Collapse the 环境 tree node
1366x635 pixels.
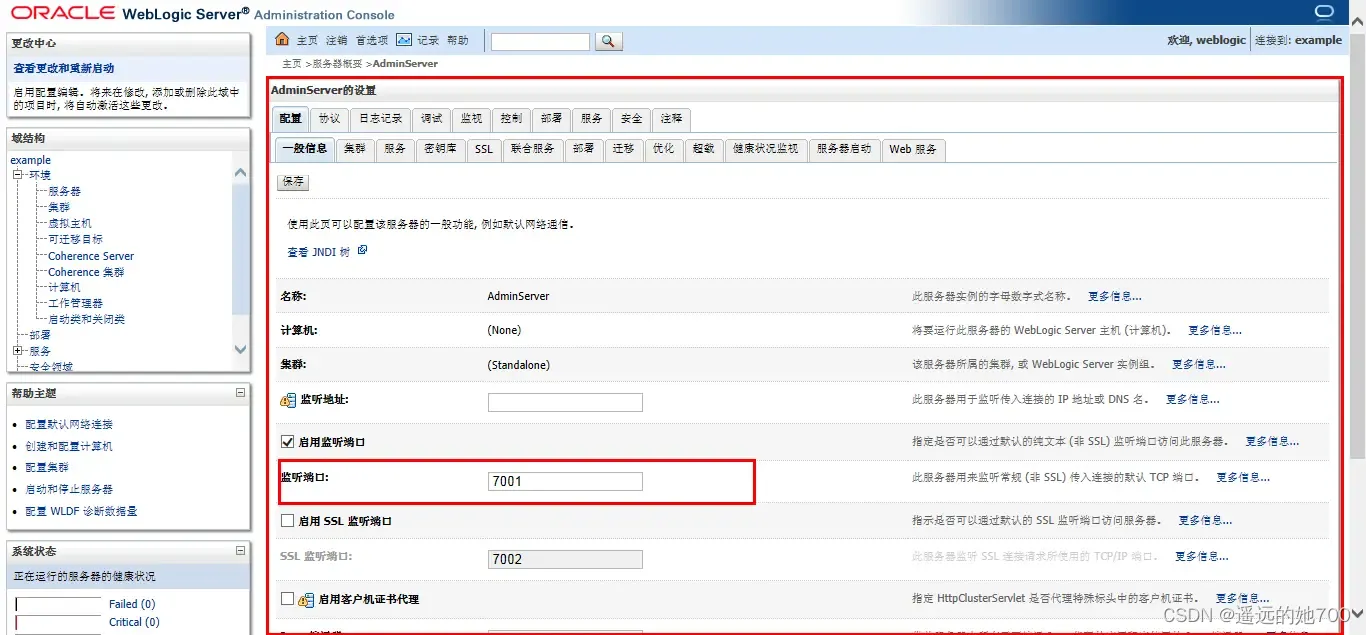tap(17, 175)
